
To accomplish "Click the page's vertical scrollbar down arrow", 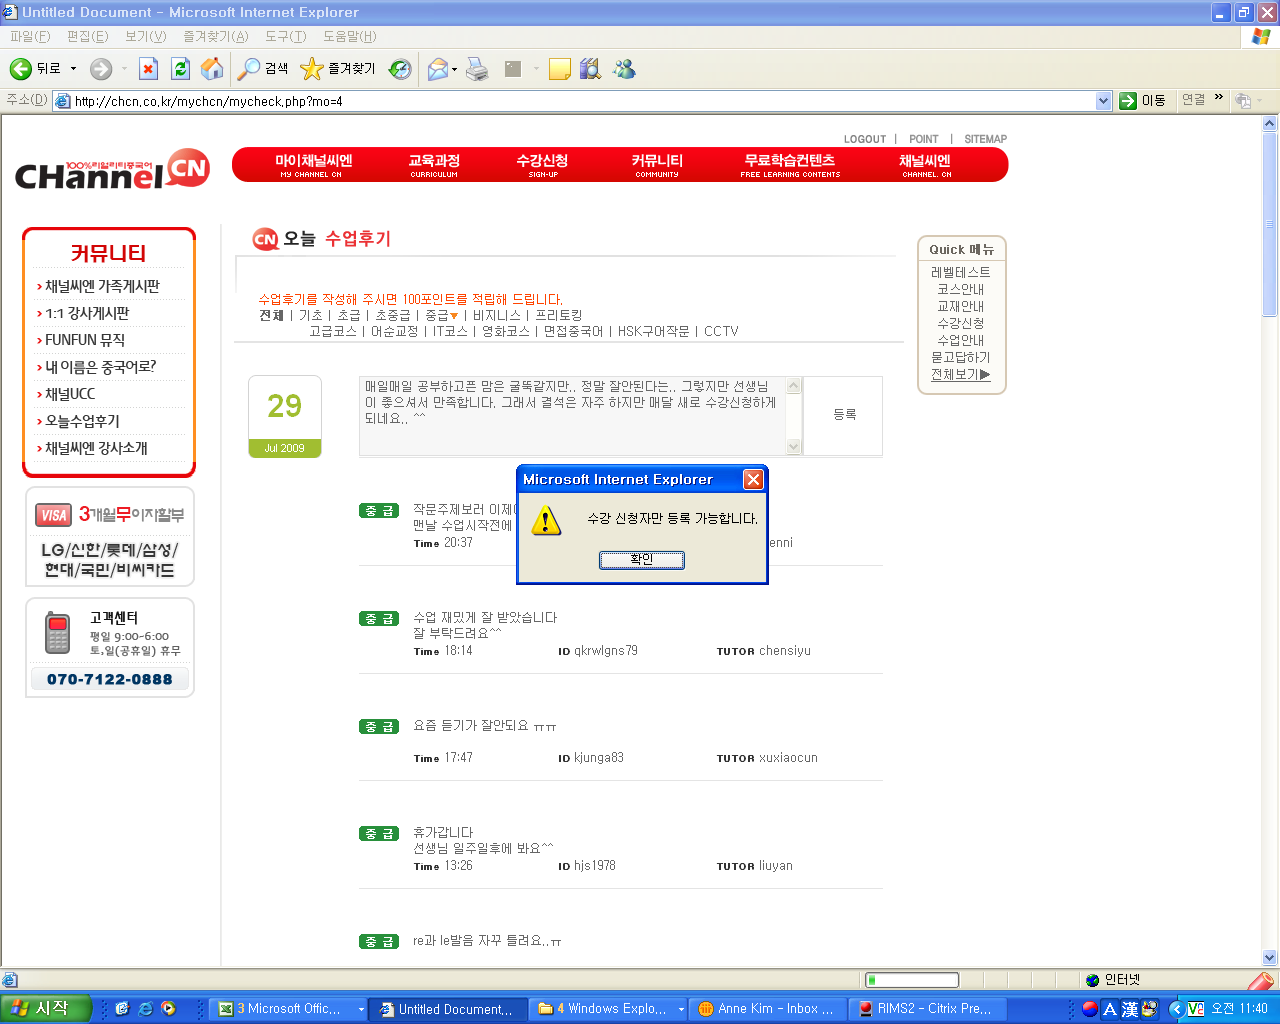I will point(1270,957).
